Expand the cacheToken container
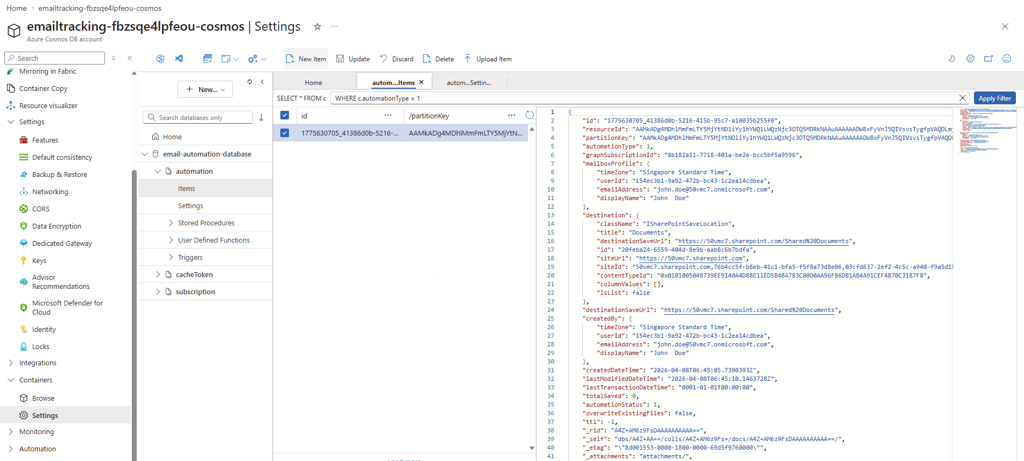 click(x=157, y=275)
